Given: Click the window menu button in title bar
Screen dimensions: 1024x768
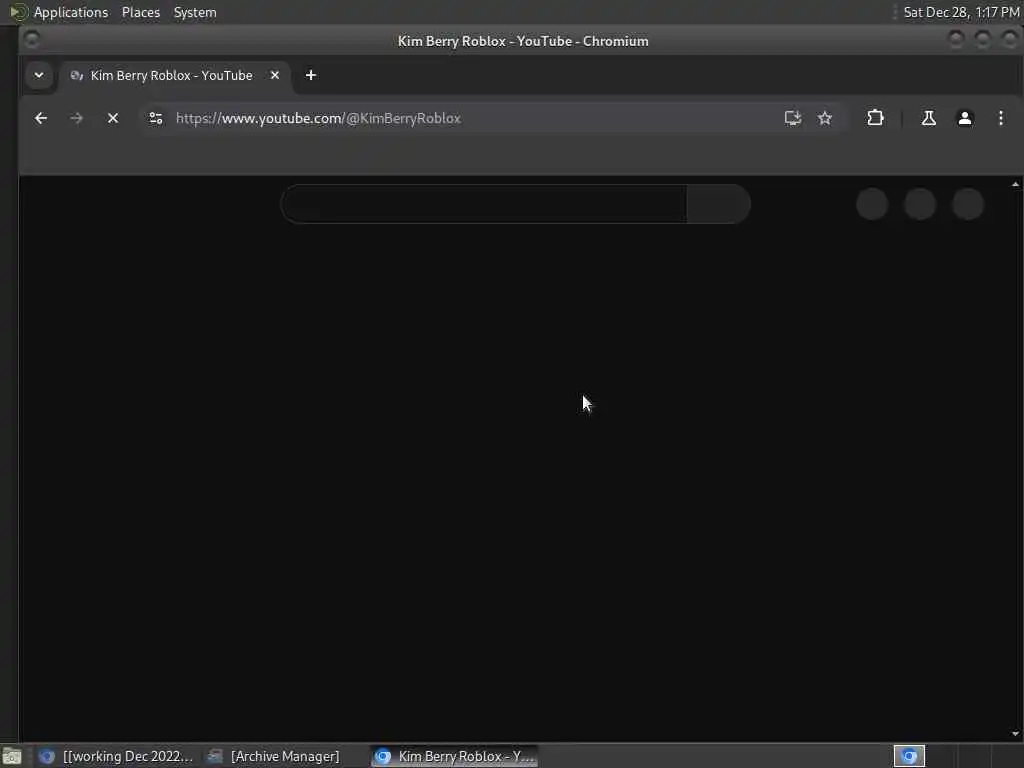Looking at the screenshot, I should tap(31, 40).
